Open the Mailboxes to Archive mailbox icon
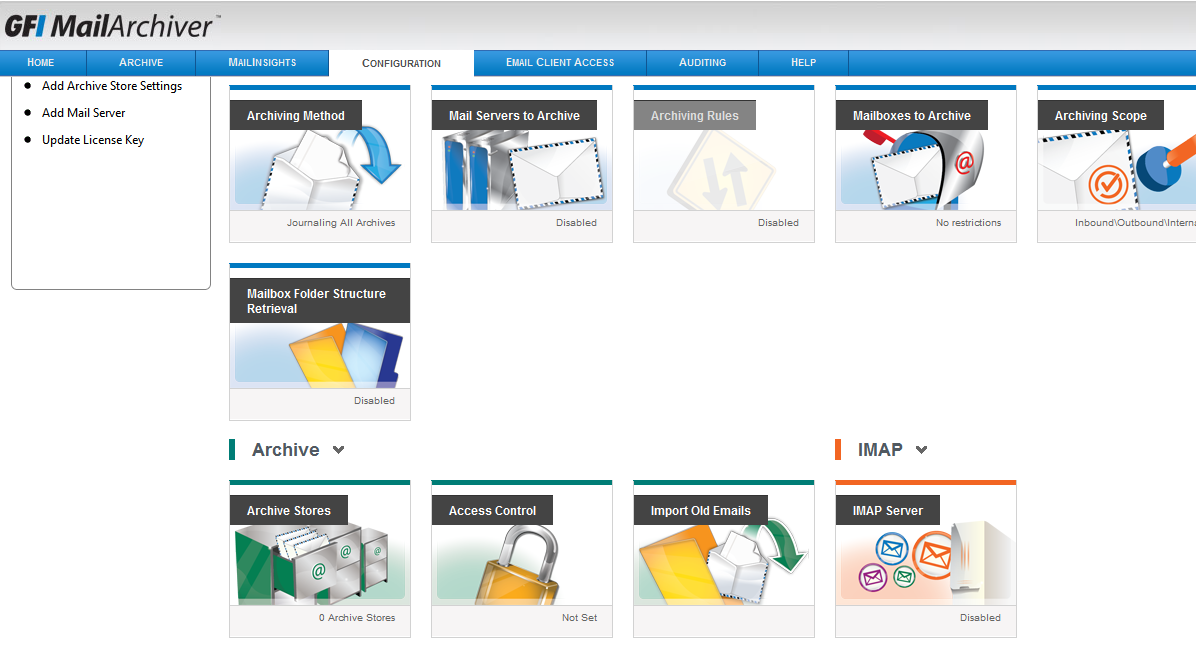Image resolution: width=1196 pixels, height=646 pixels. point(925,169)
